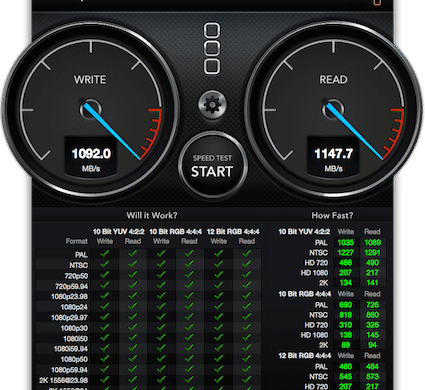Open the settings gear button
This screenshot has height=390, width=425.
point(212,105)
